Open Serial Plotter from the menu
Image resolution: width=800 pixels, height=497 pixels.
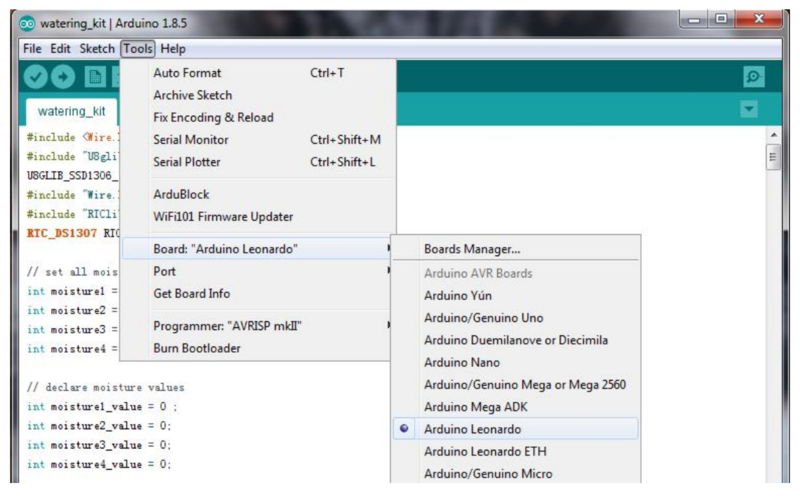tap(258, 162)
